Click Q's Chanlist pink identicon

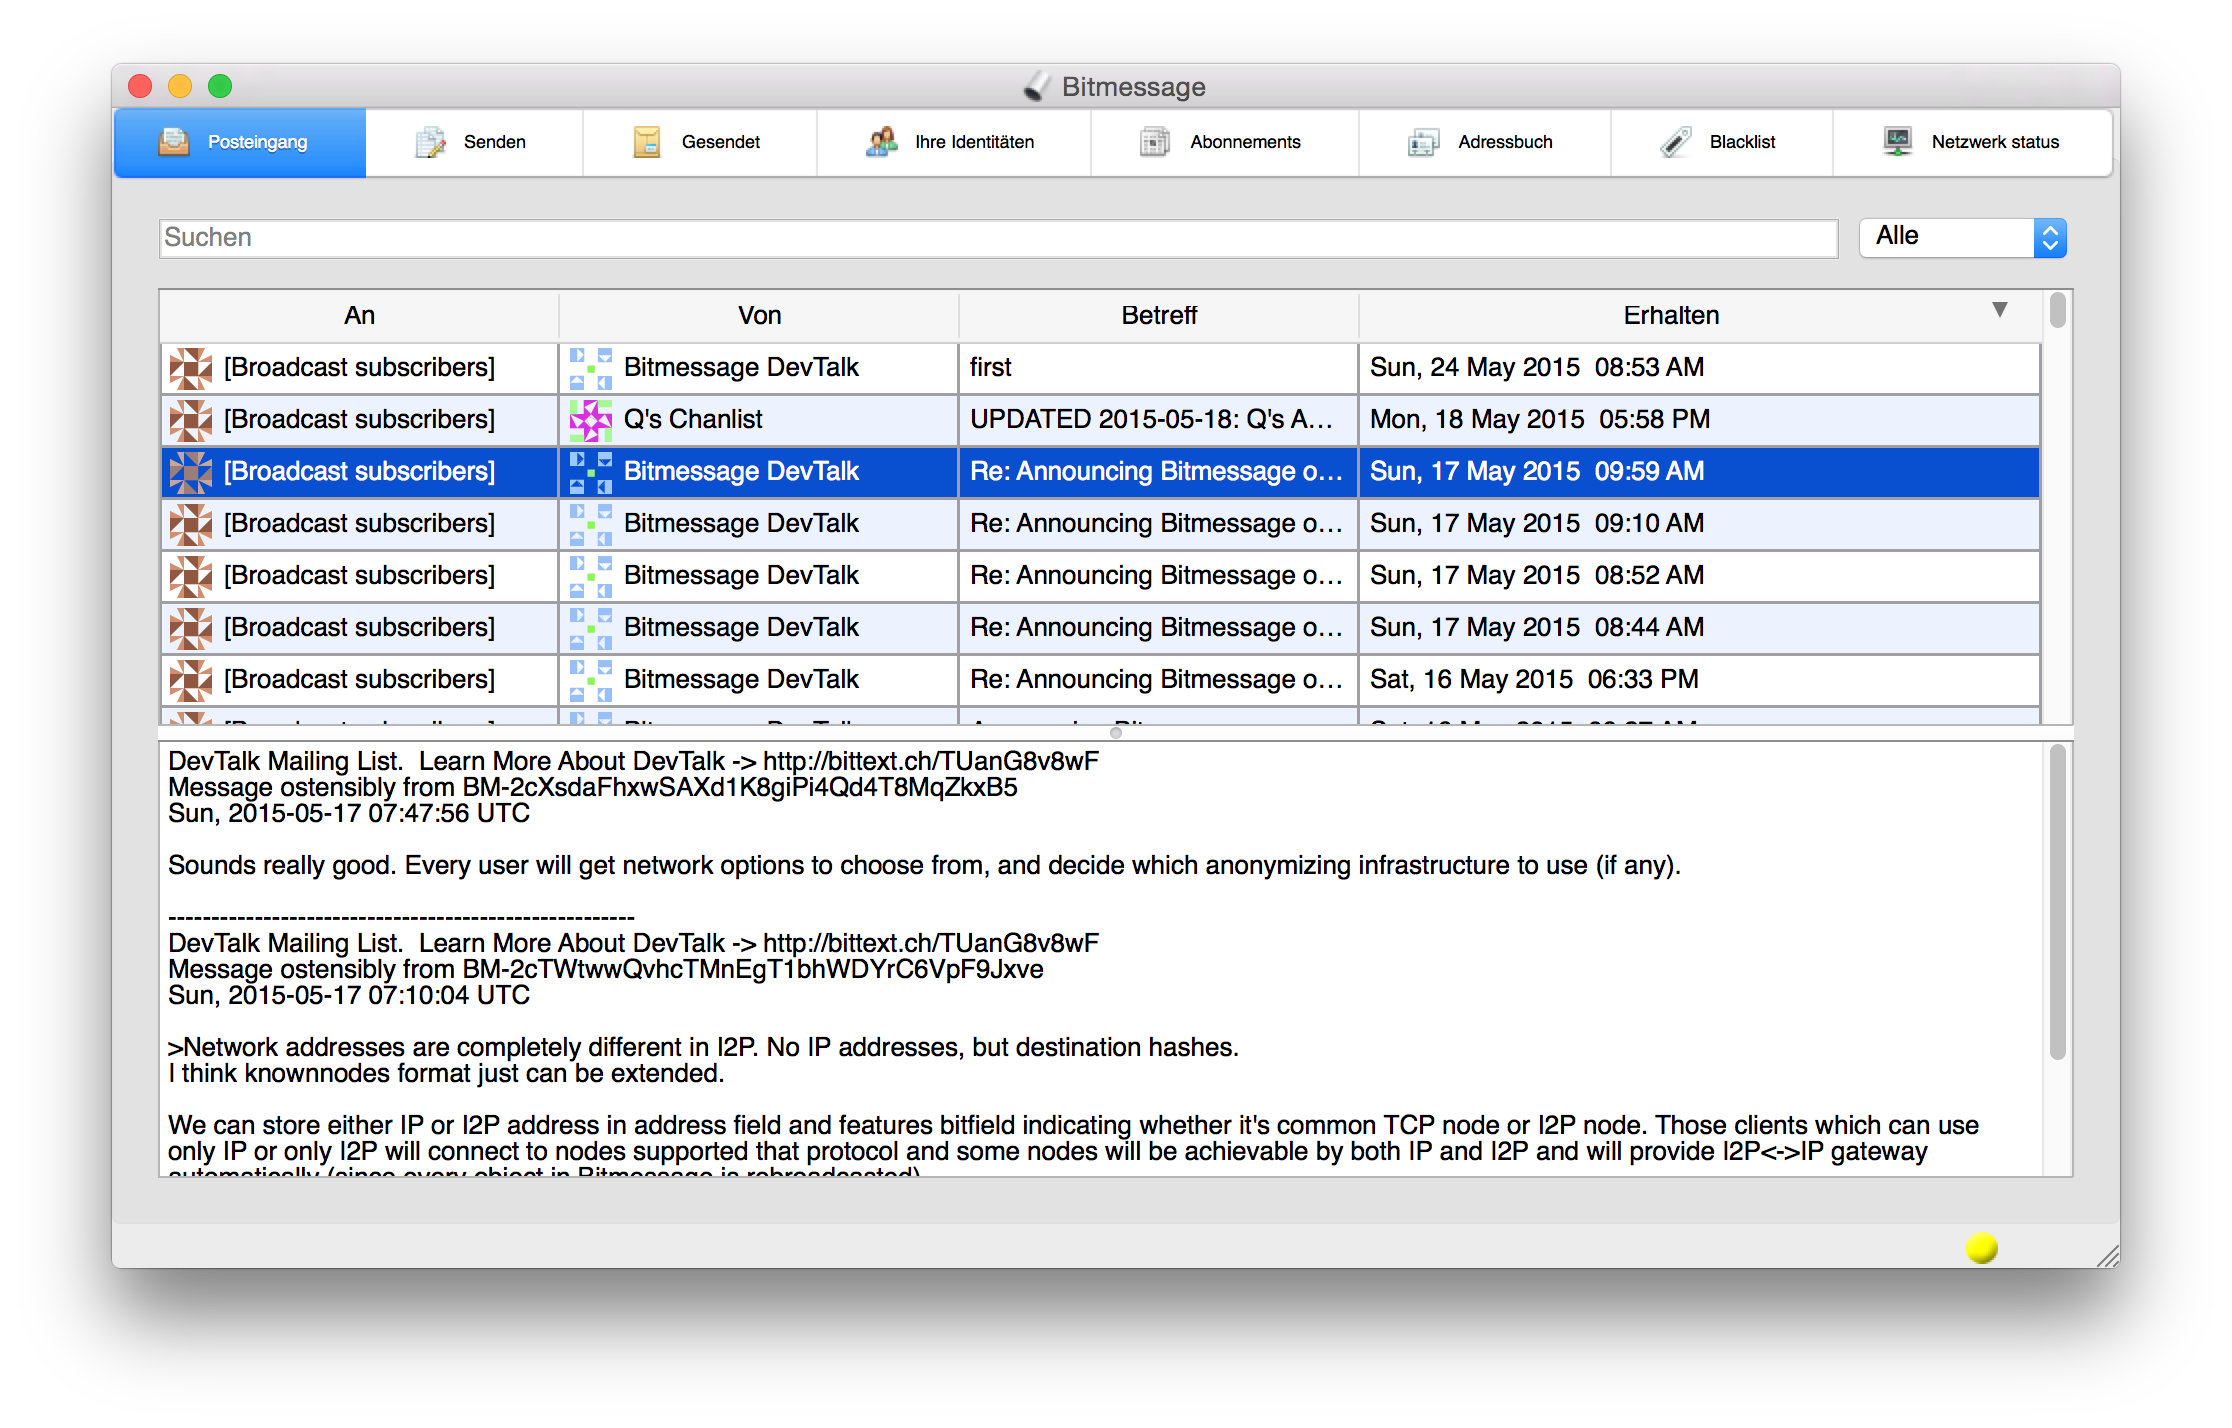coord(590,420)
